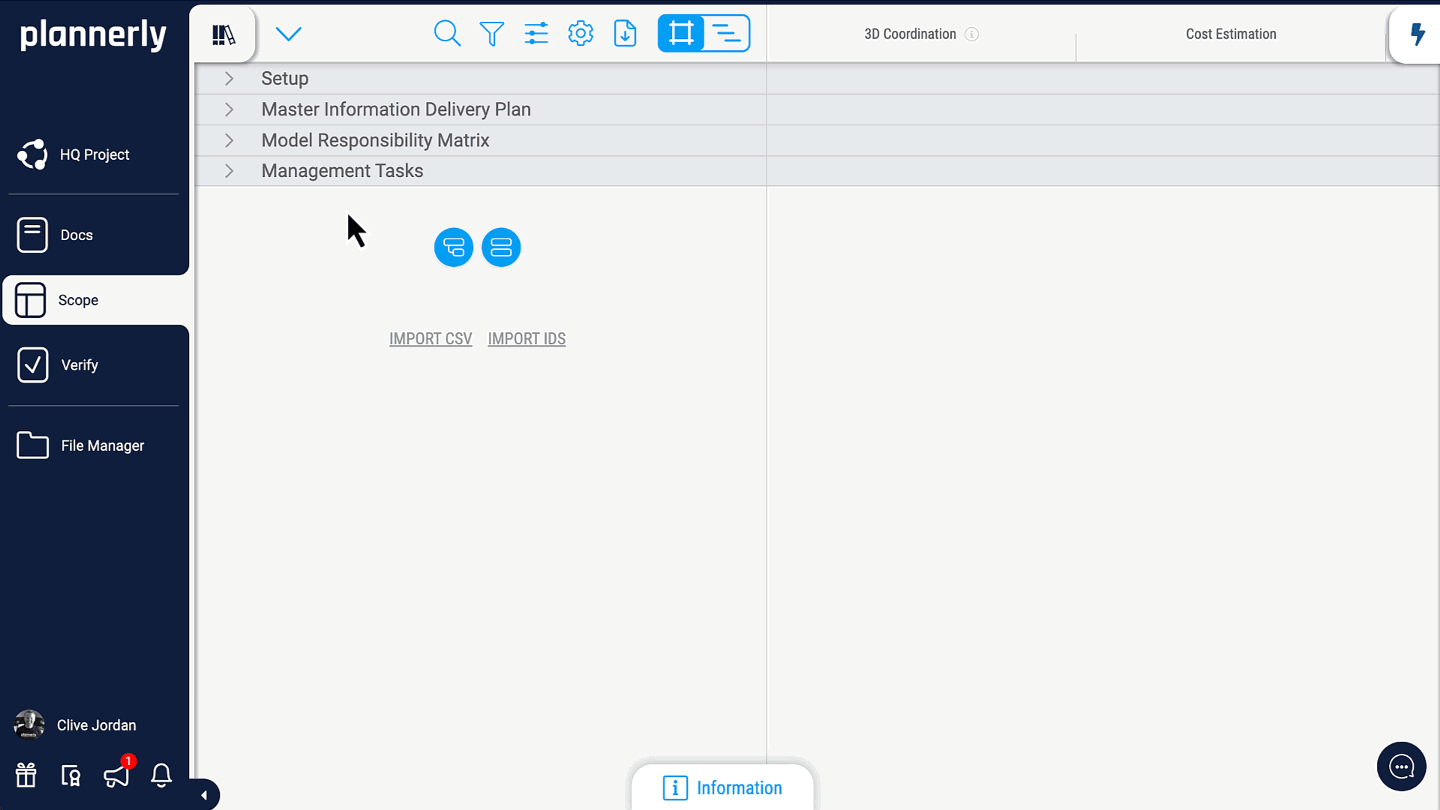The image size is (1440, 810).
Task: Select the 3D Coordination column header
Action: [x=910, y=34]
